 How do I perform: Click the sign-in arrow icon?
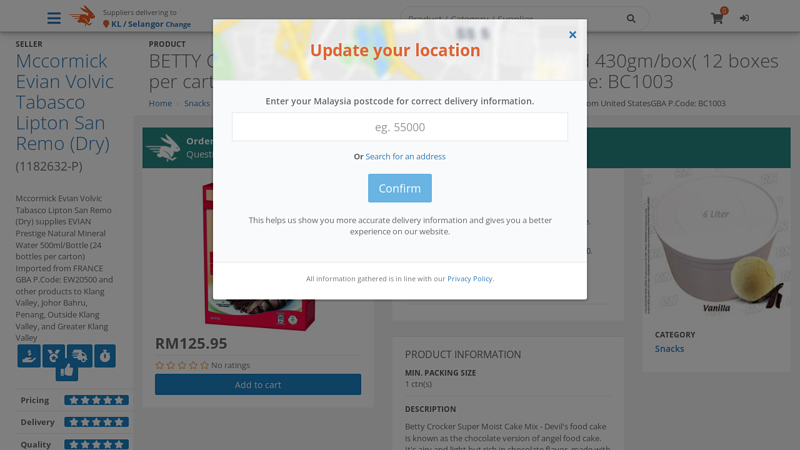[744, 18]
